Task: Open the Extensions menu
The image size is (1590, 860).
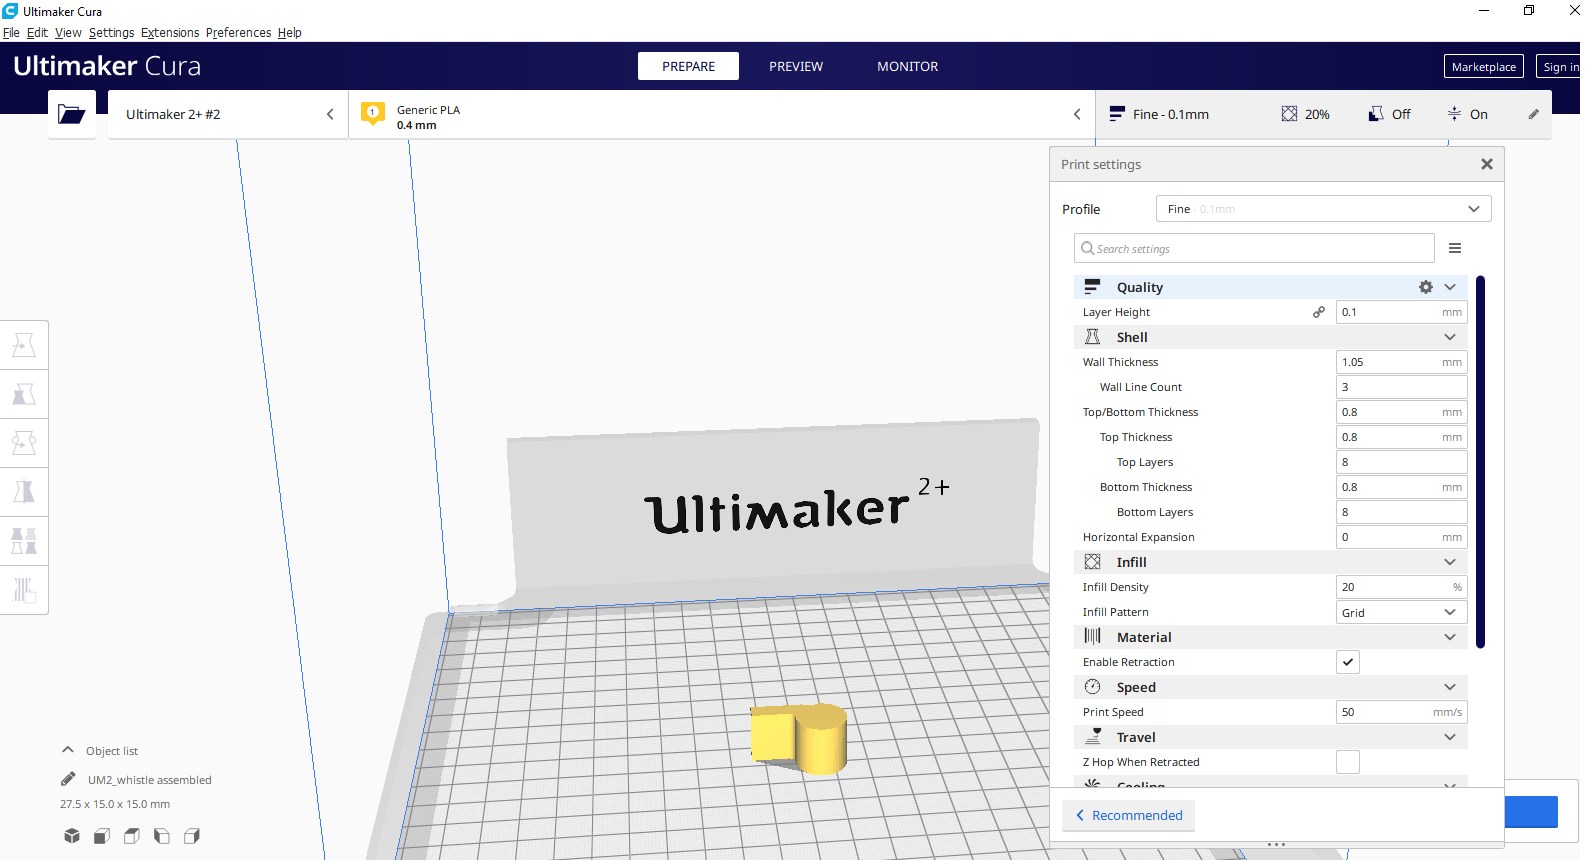Action: pos(170,32)
